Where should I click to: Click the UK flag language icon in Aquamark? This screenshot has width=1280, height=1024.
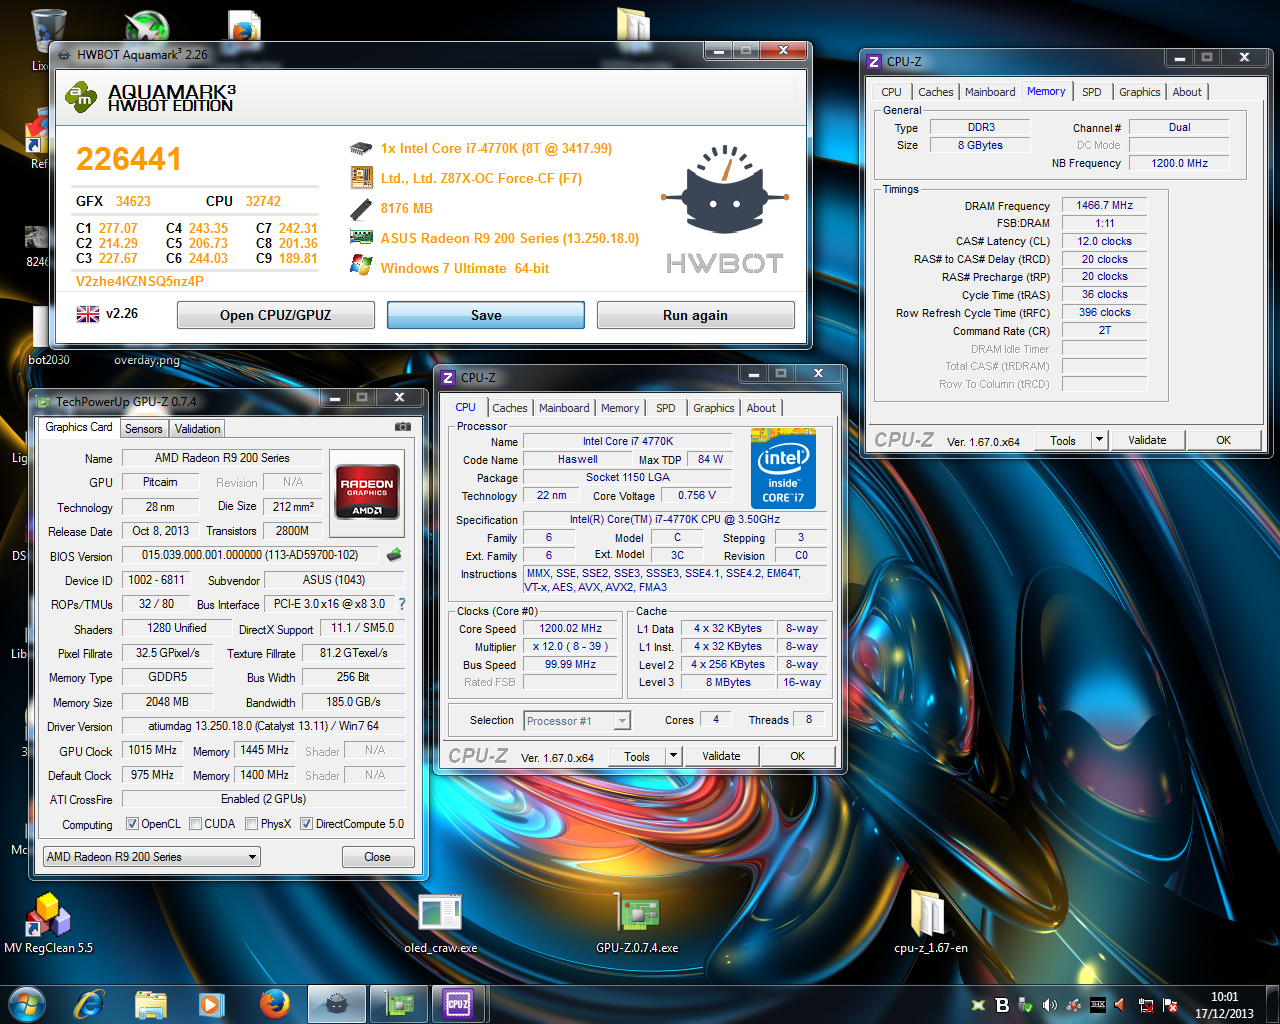[88, 314]
